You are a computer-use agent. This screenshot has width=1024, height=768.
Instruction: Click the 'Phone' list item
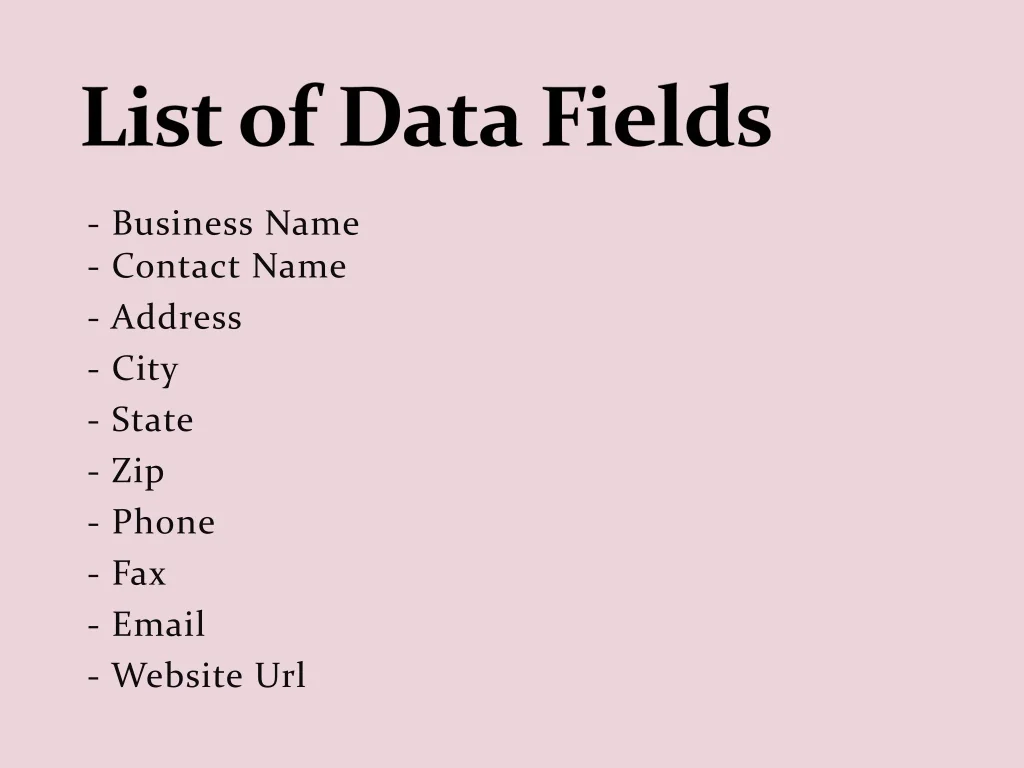(x=163, y=522)
